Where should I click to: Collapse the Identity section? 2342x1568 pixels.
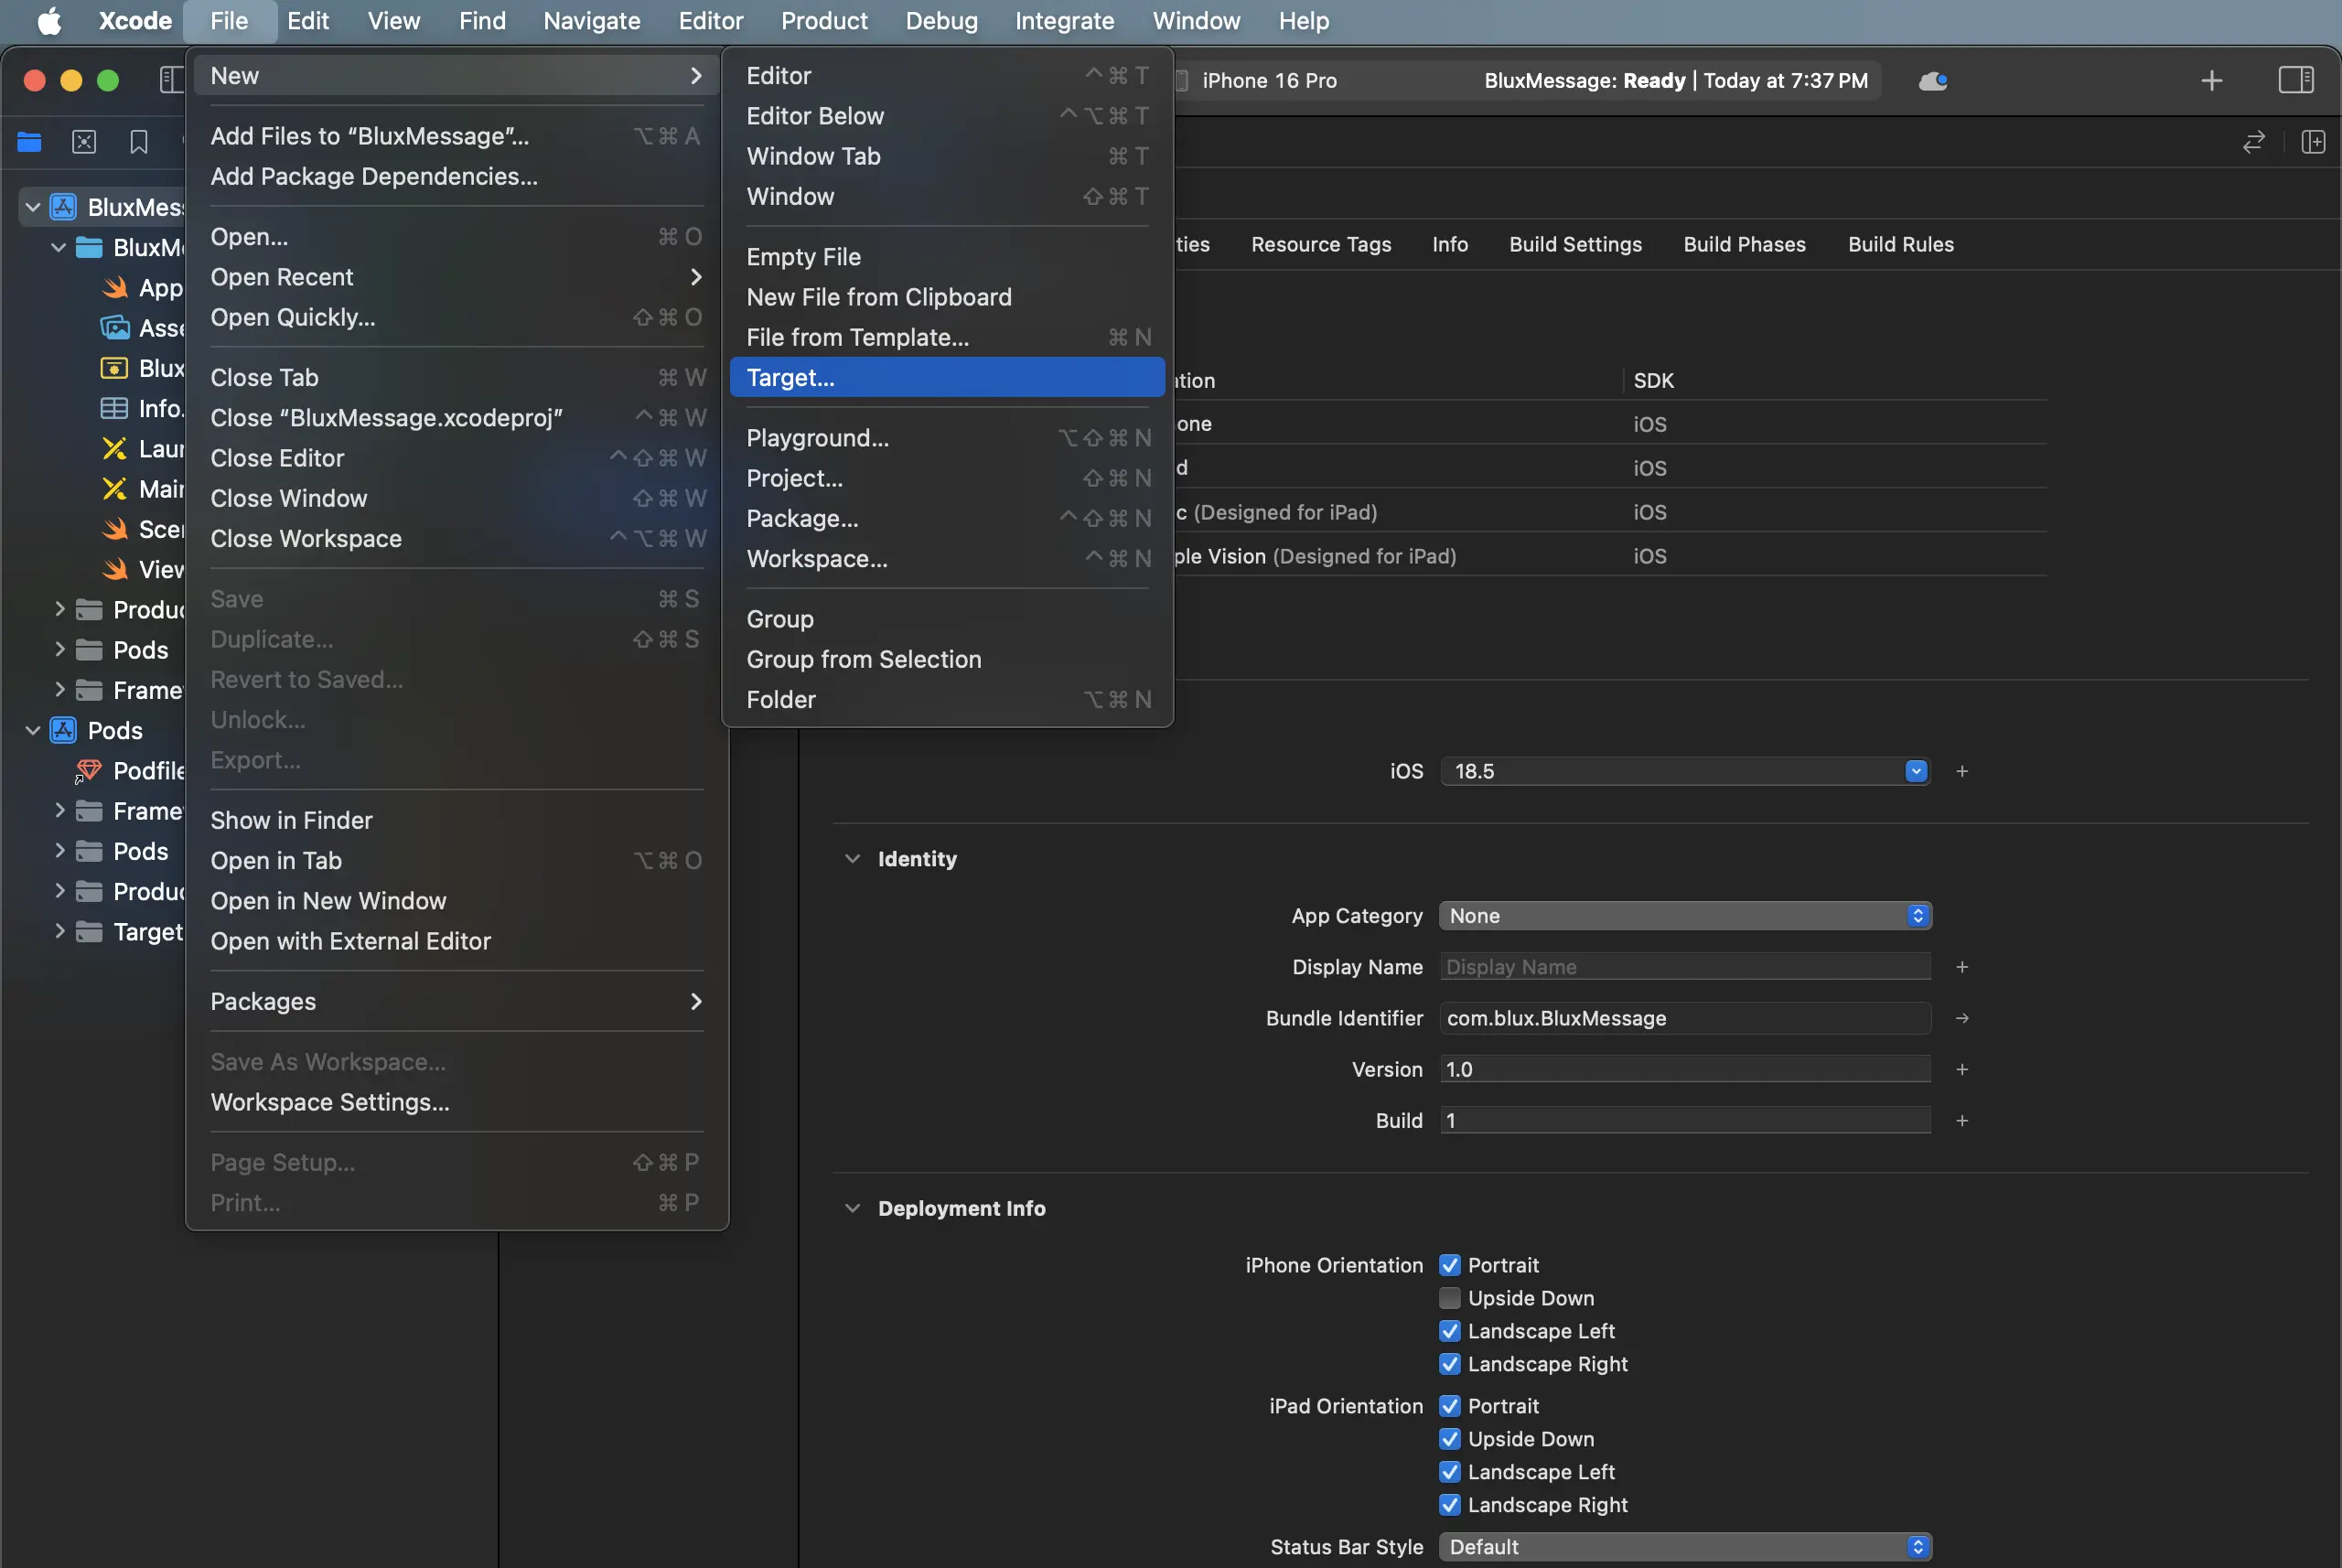pos(852,859)
